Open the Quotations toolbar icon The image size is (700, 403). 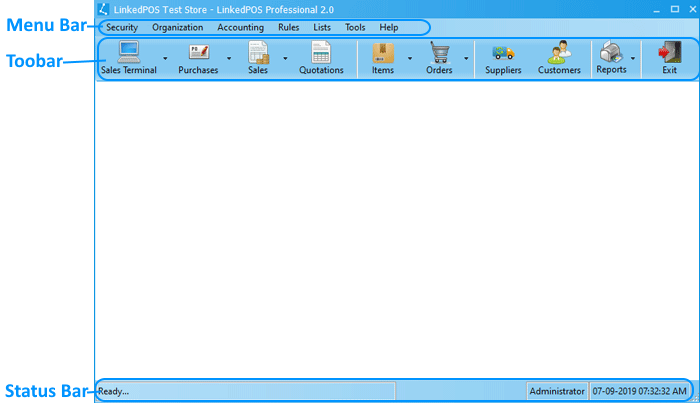pos(321,52)
